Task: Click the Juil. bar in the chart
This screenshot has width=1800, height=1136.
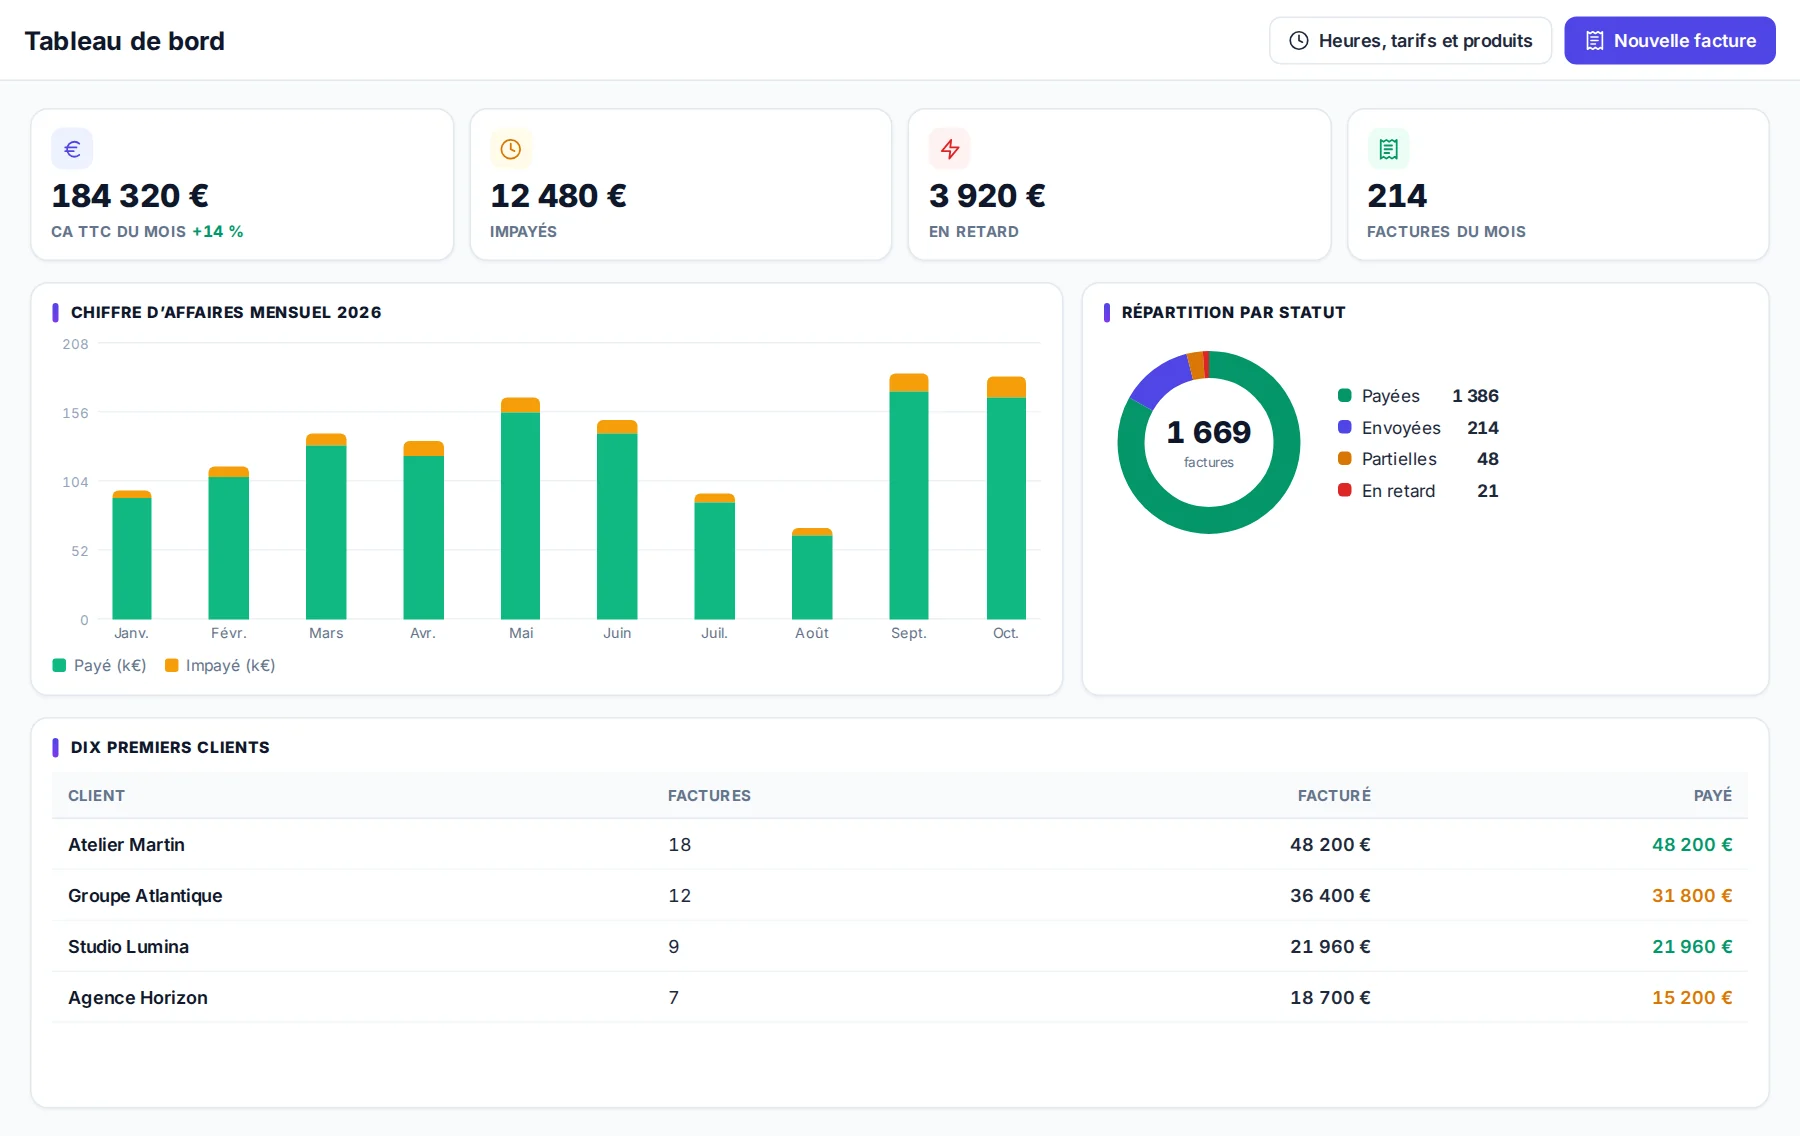Action: 714,557
